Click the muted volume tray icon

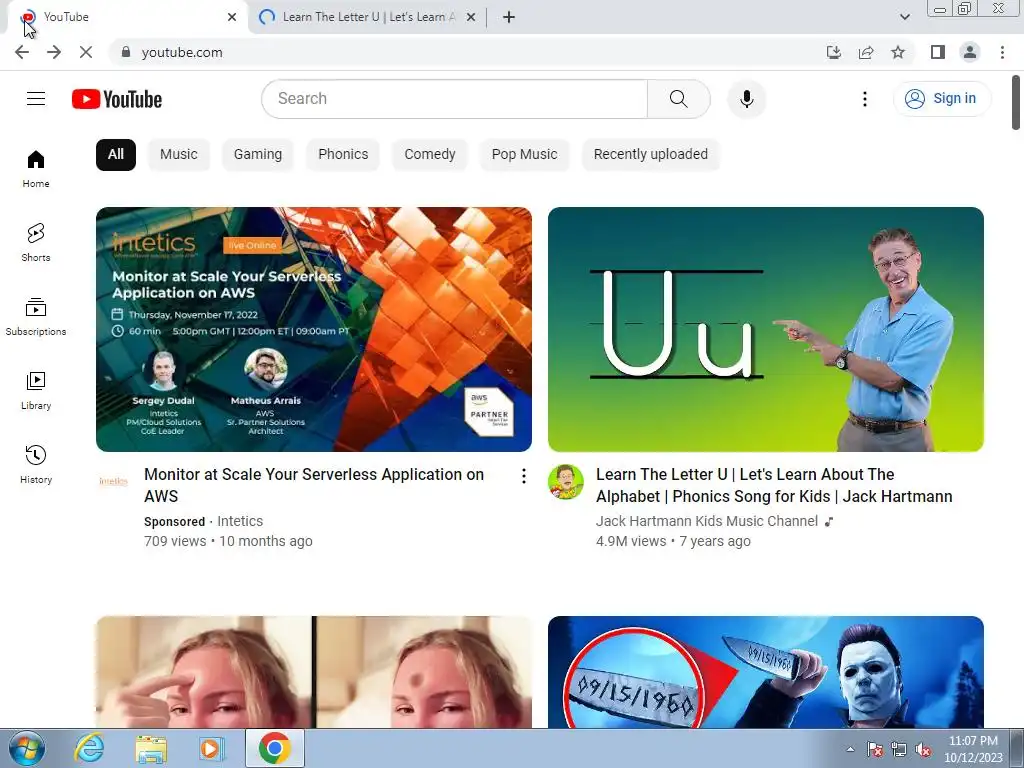(x=923, y=749)
